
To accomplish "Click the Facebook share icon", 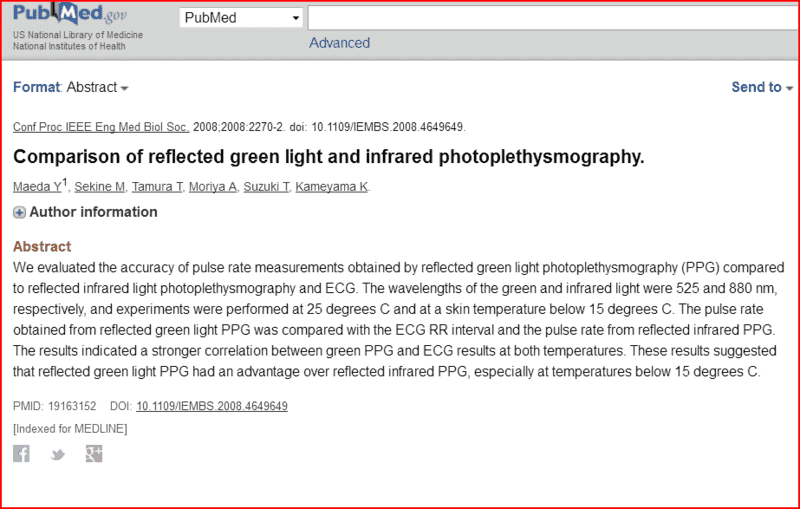I will pos(21,454).
